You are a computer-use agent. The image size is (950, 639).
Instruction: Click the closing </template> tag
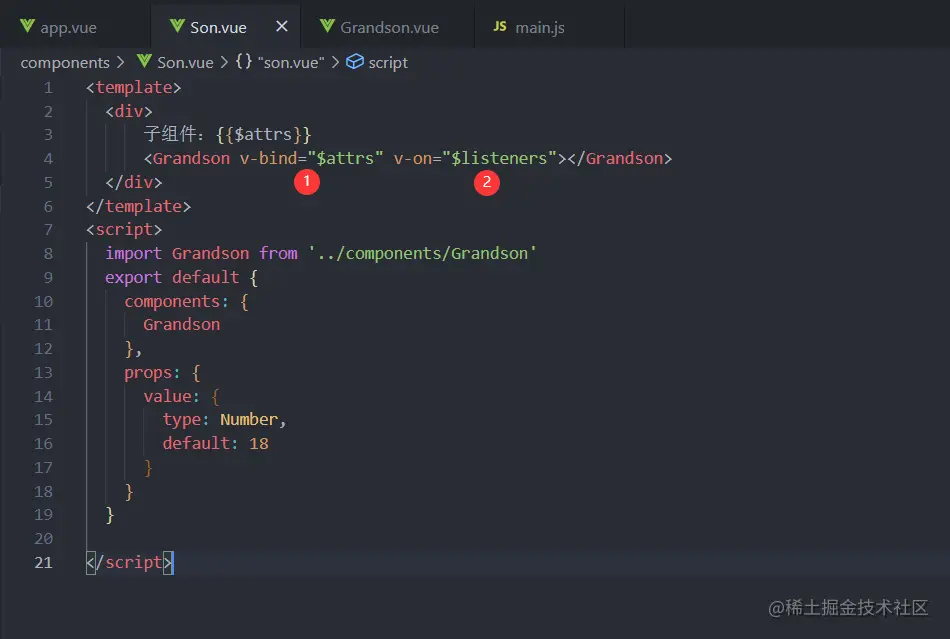click(138, 207)
